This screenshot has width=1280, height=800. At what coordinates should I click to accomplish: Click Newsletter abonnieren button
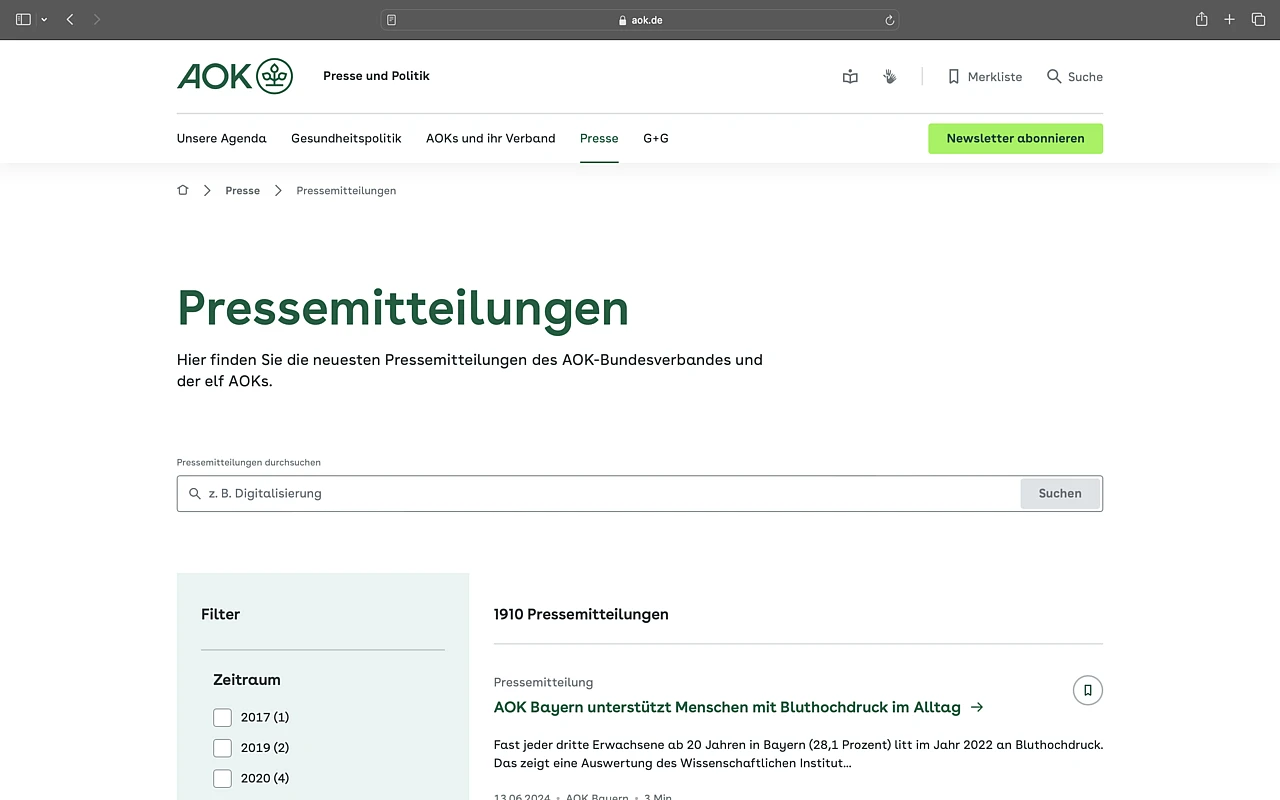[x=1015, y=139]
